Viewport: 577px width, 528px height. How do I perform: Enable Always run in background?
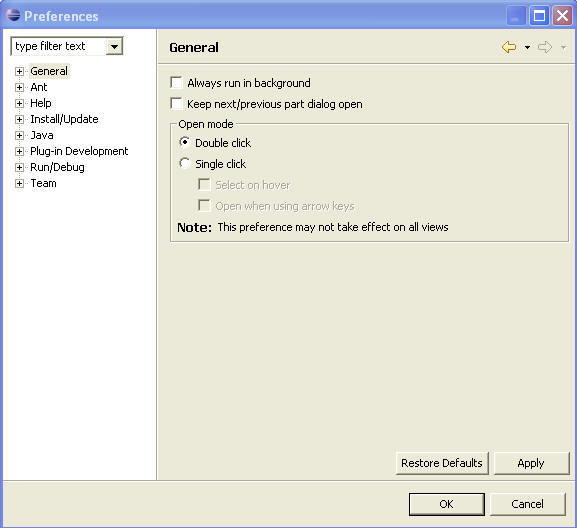point(177,82)
